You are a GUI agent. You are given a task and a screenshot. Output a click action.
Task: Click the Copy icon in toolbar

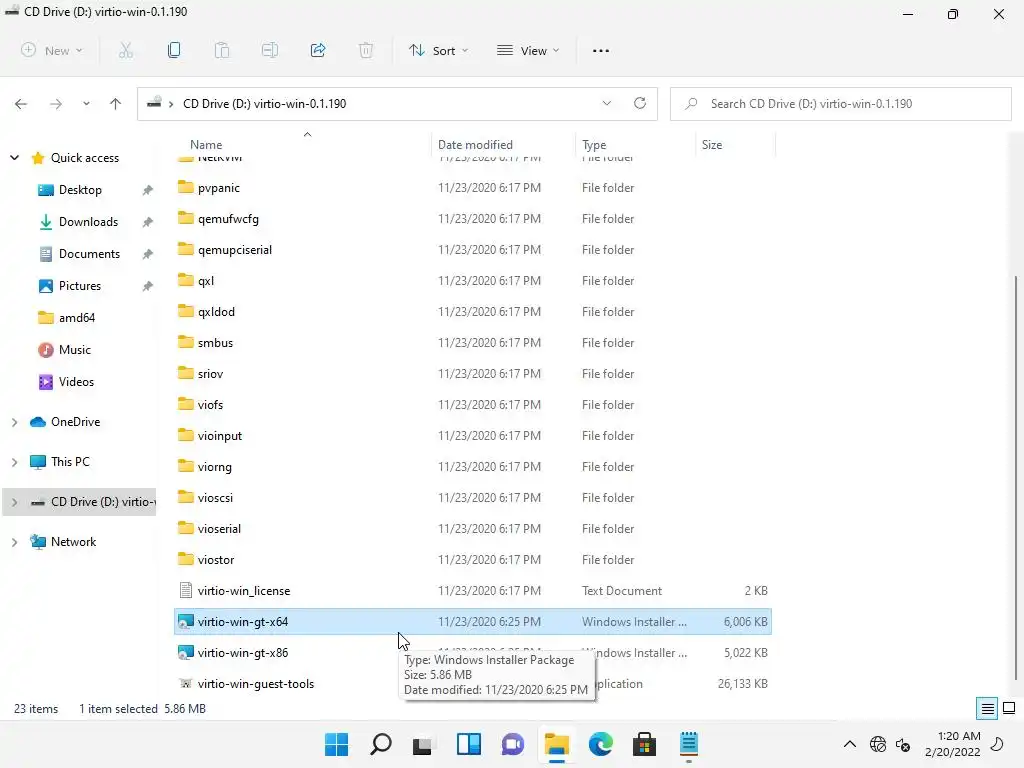tap(174, 50)
